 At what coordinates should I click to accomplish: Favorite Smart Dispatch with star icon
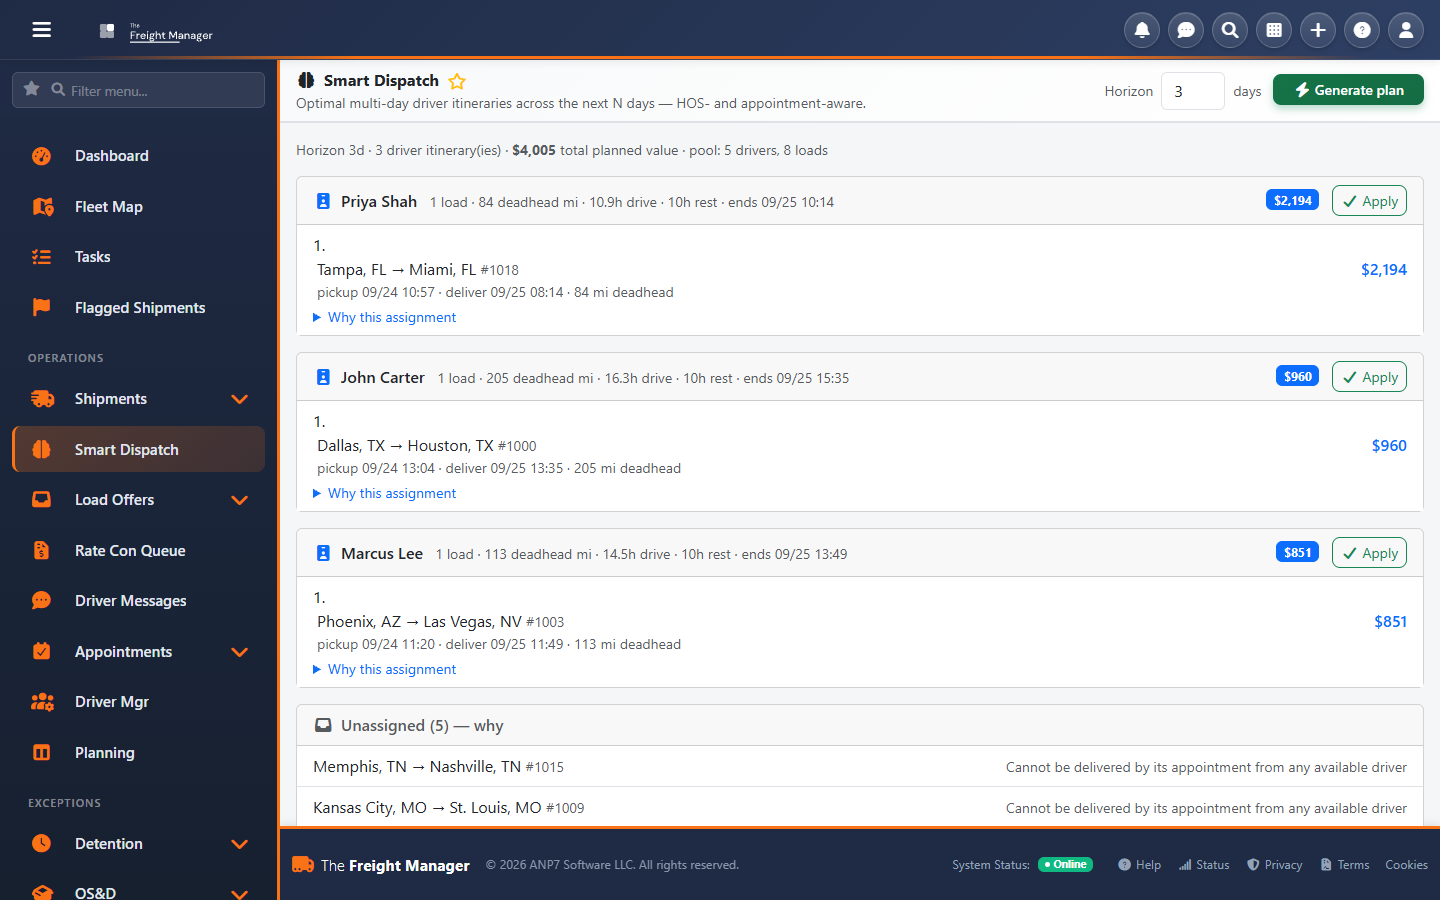point(457,81)
